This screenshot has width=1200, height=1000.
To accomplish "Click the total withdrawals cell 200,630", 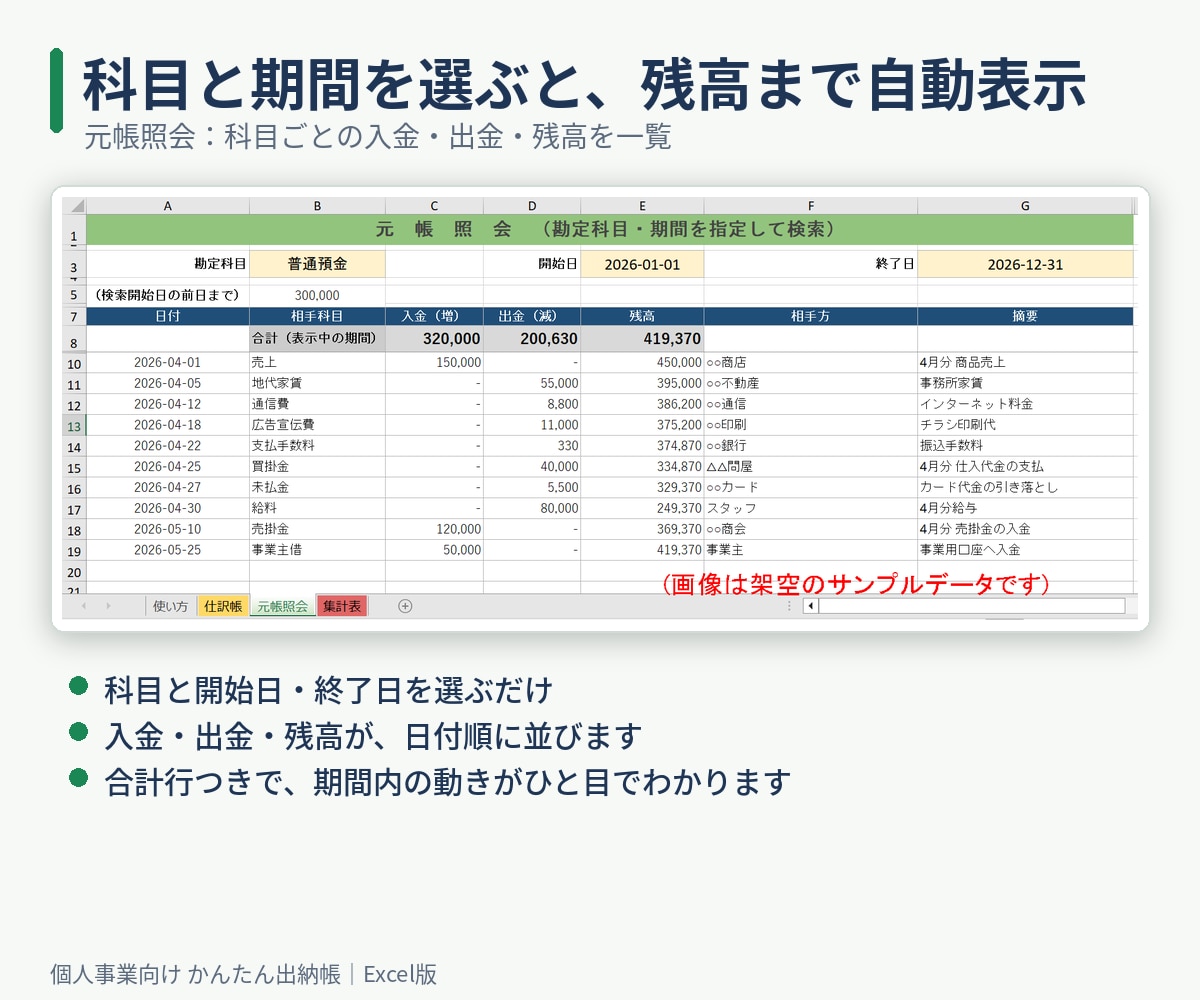I will pyautogui.click(x=532, y=338).
